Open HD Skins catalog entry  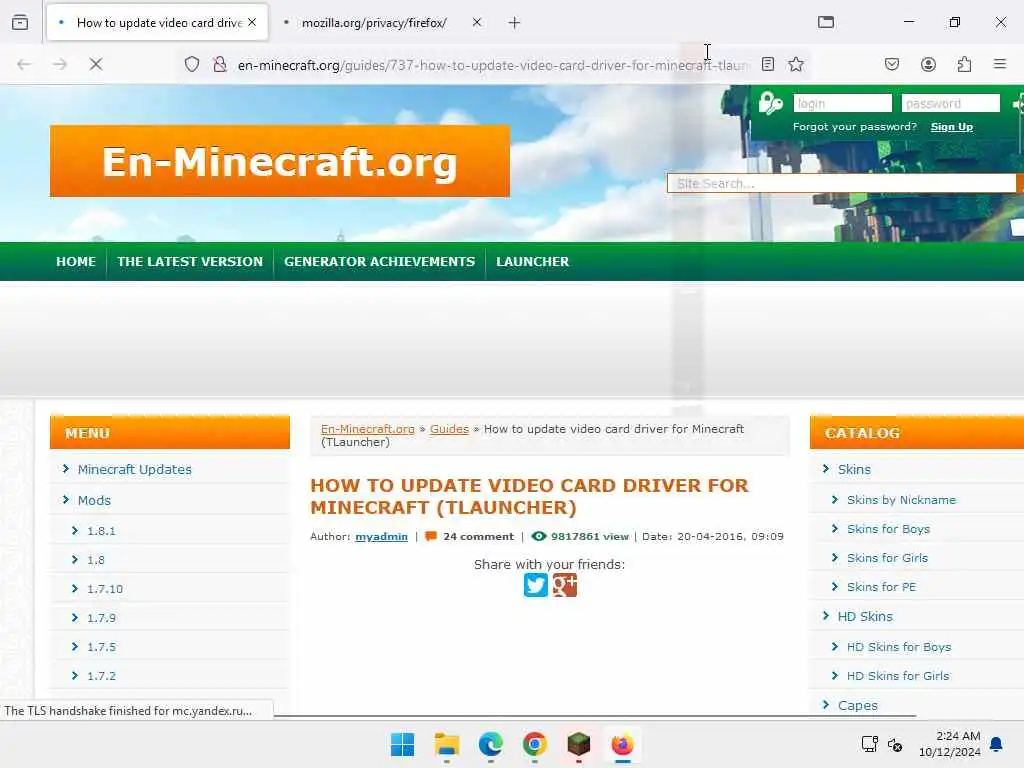pos(865,616)
